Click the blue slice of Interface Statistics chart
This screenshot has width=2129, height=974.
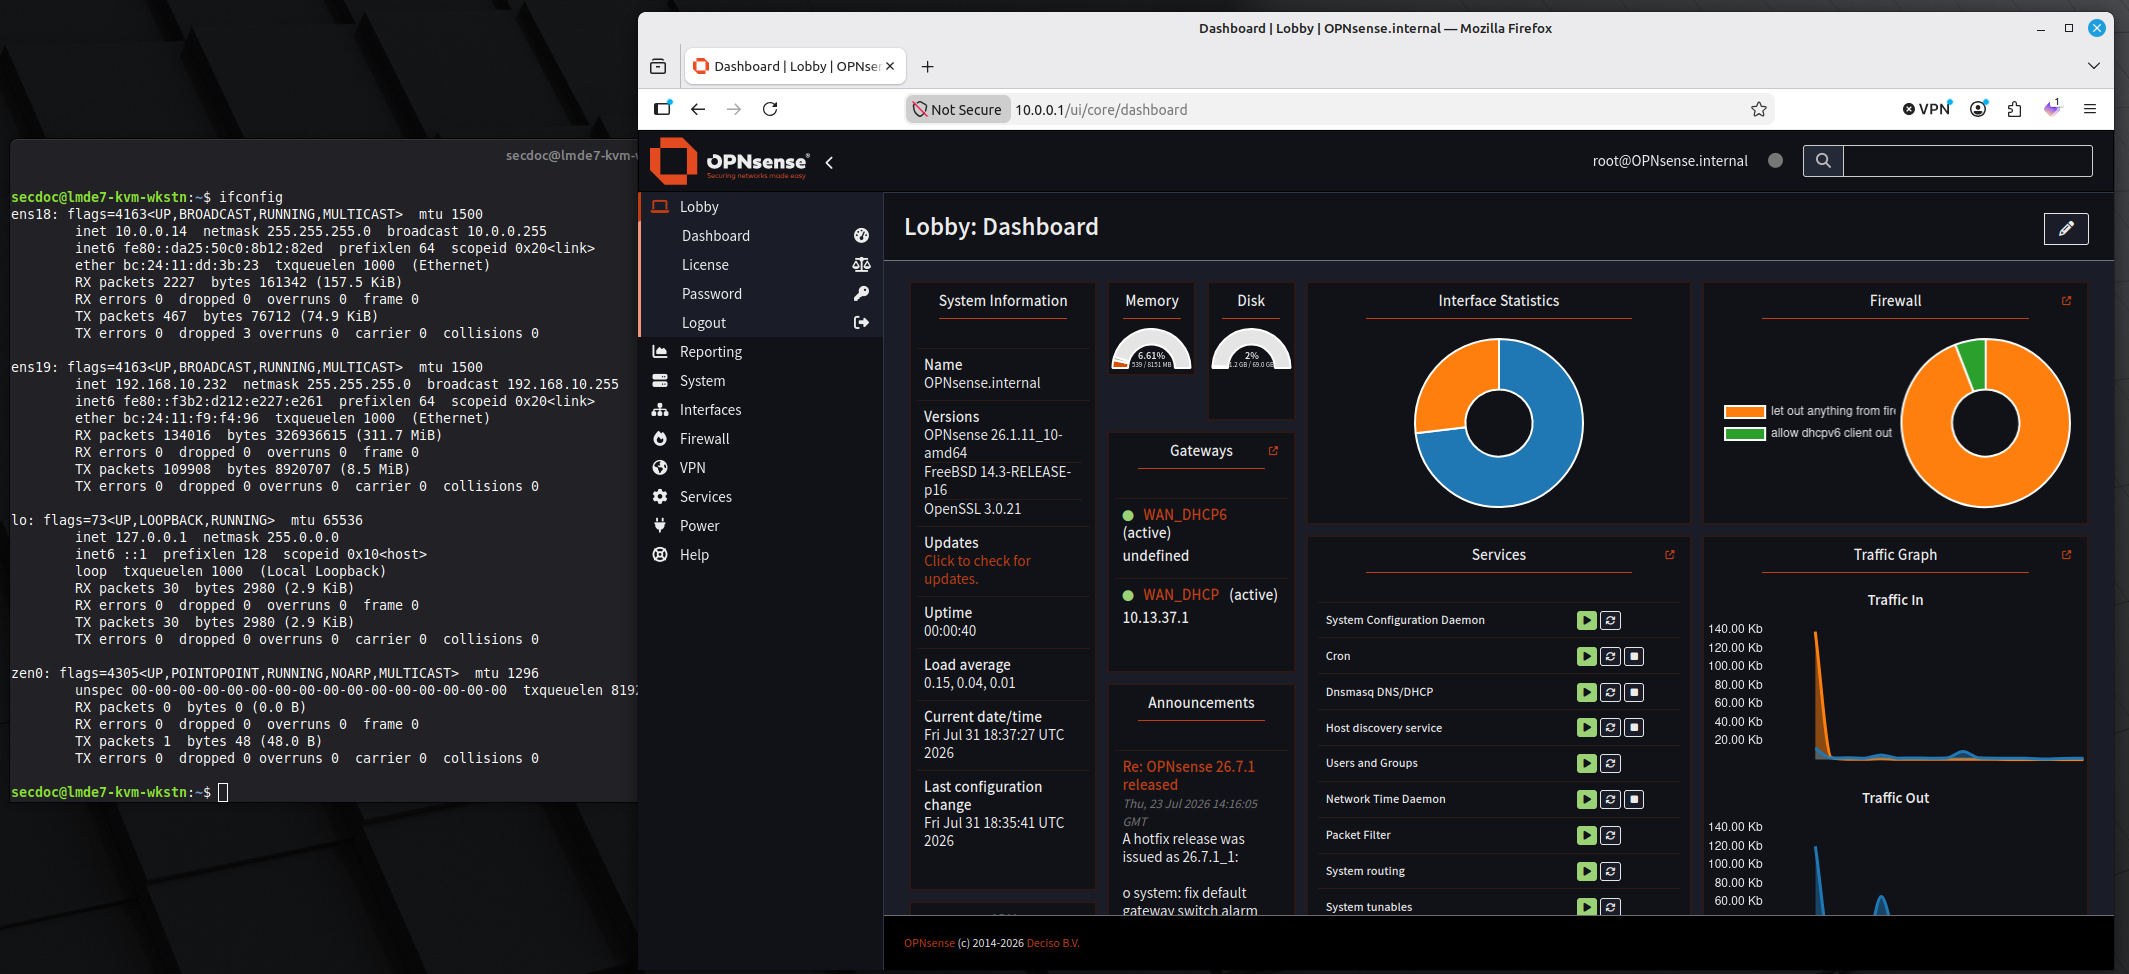coord(1545,460)
